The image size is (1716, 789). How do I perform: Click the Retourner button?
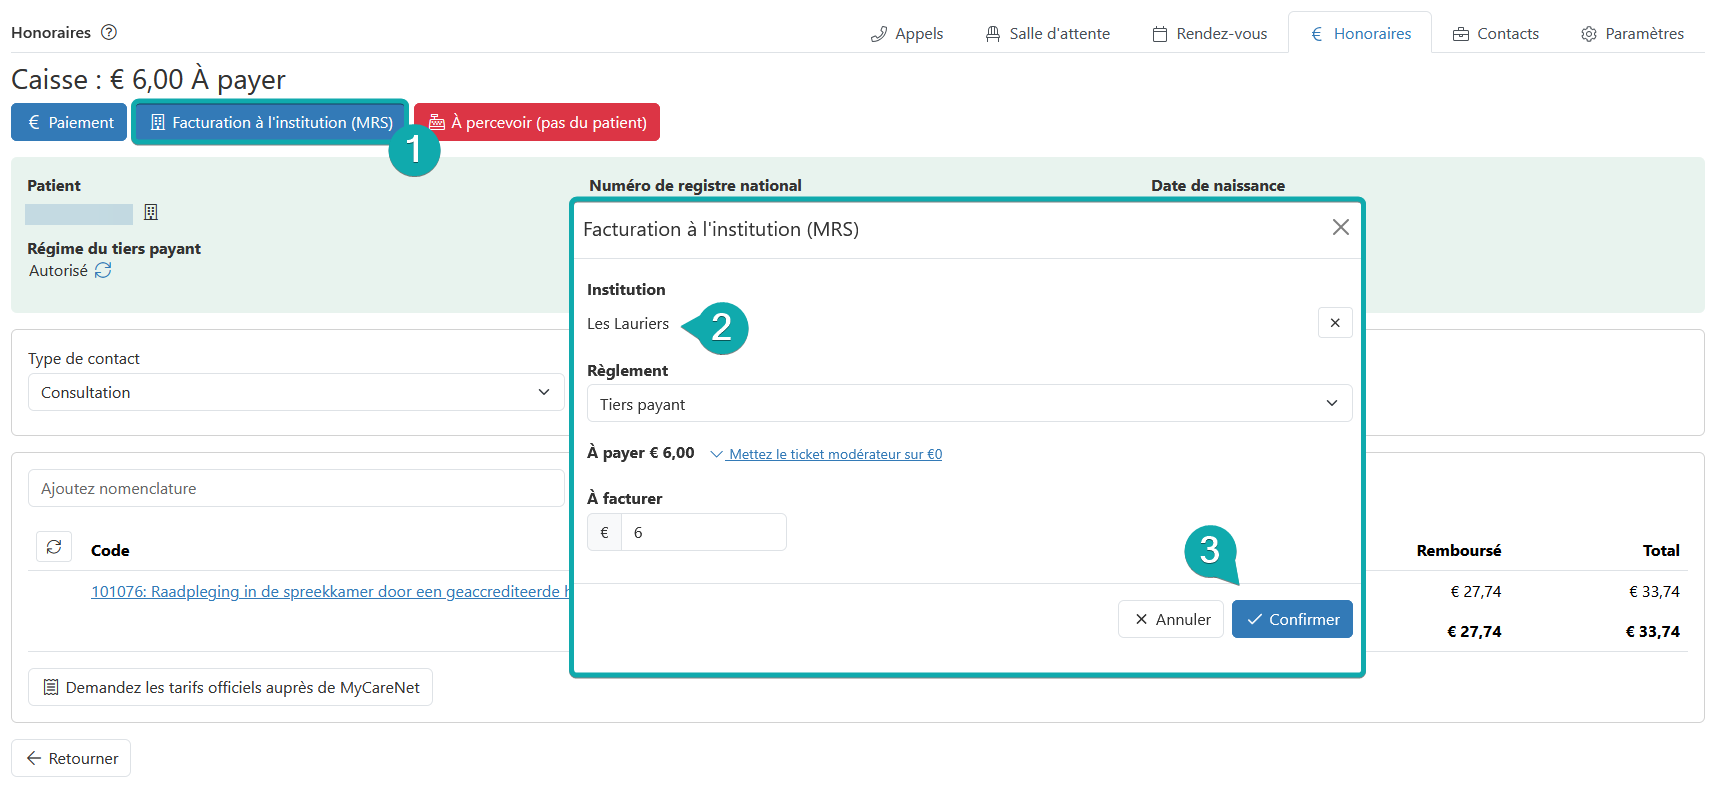(71, 758)
